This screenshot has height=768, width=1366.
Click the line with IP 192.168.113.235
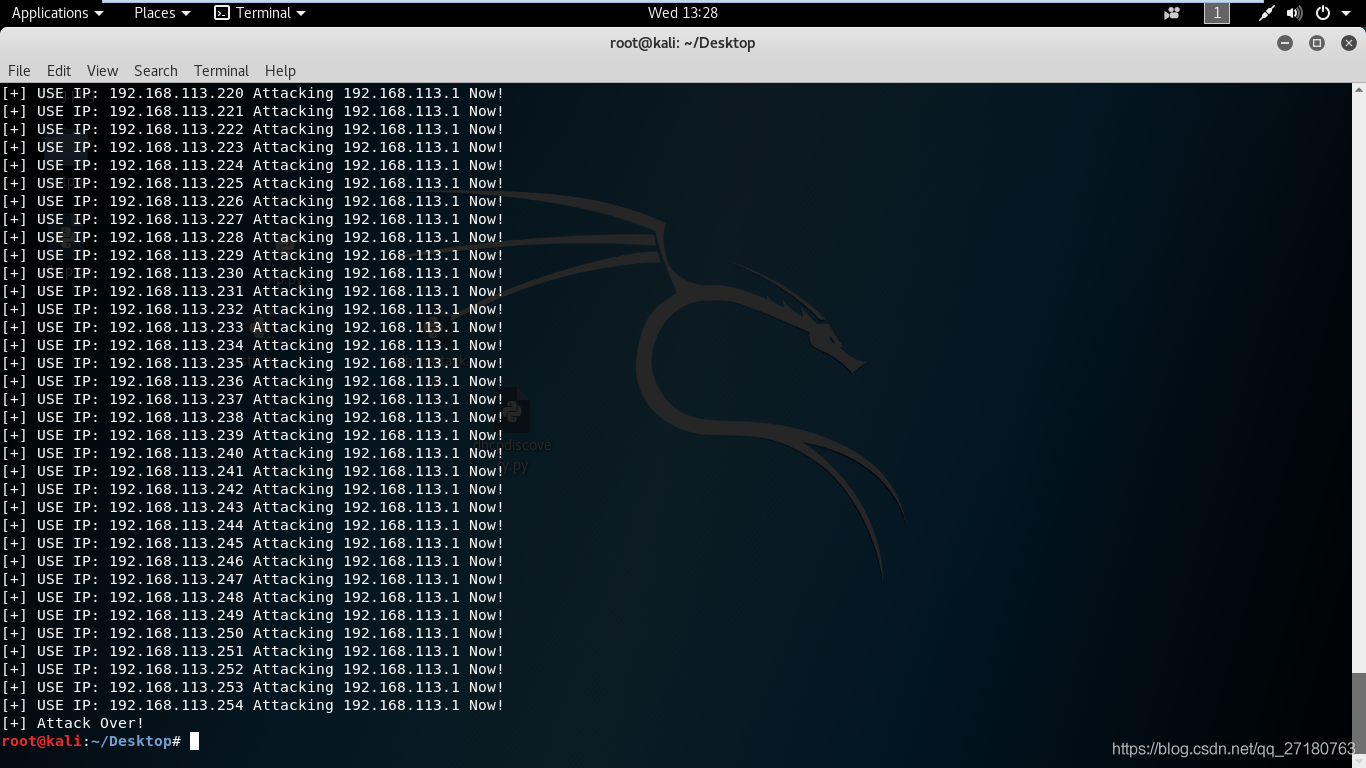pos(253,363)
